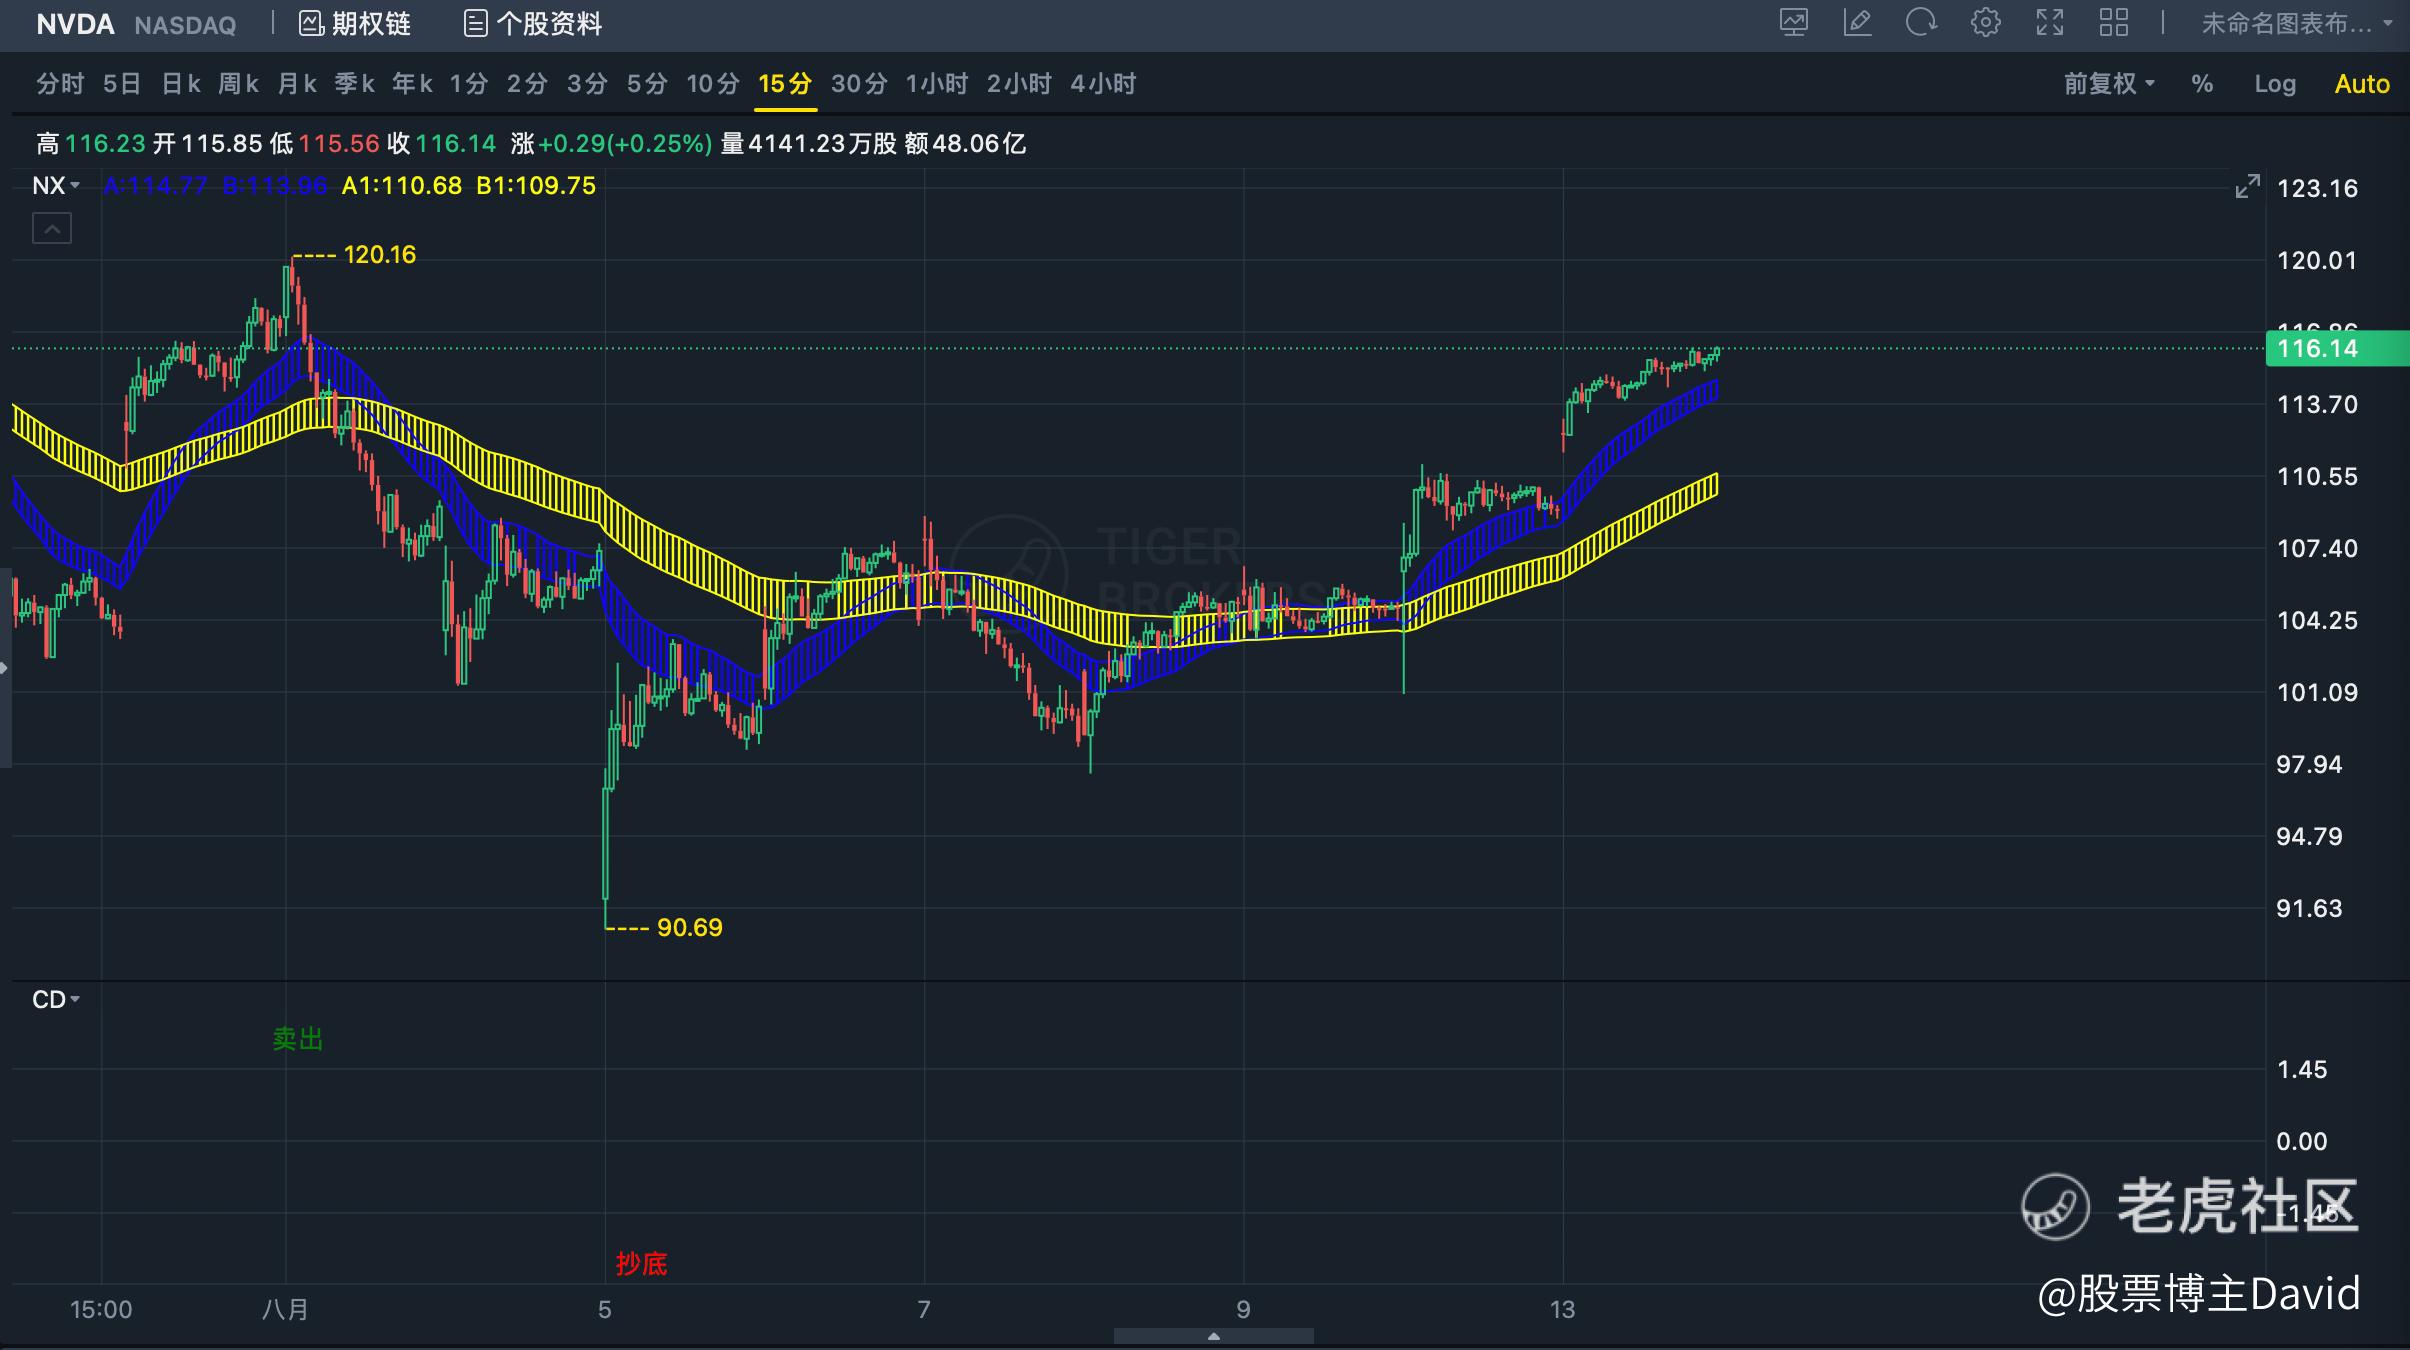The image size is (2410, 1350).
Task: Collapse the indicator legend with the up-caret box
Action: click(x=52, y=229)
